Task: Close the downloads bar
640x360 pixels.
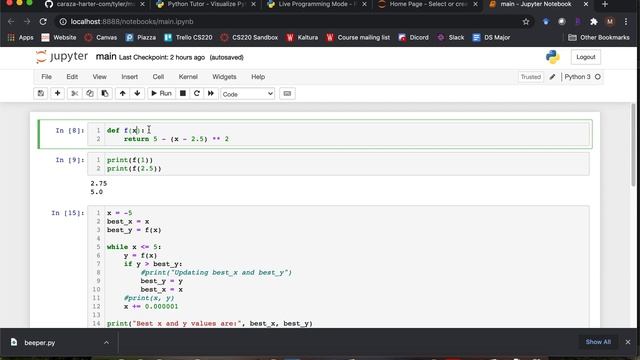Action: [628, 342]
